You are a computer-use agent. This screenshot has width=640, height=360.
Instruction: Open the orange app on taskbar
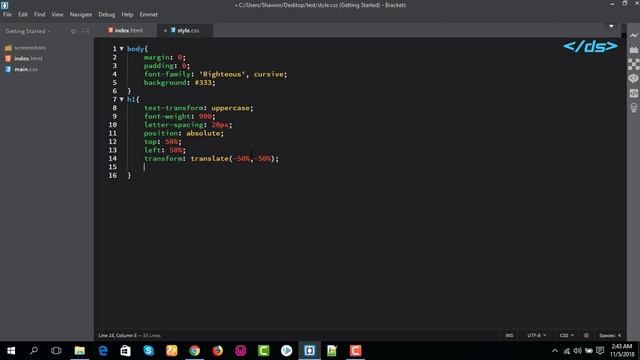click(171, 351)
